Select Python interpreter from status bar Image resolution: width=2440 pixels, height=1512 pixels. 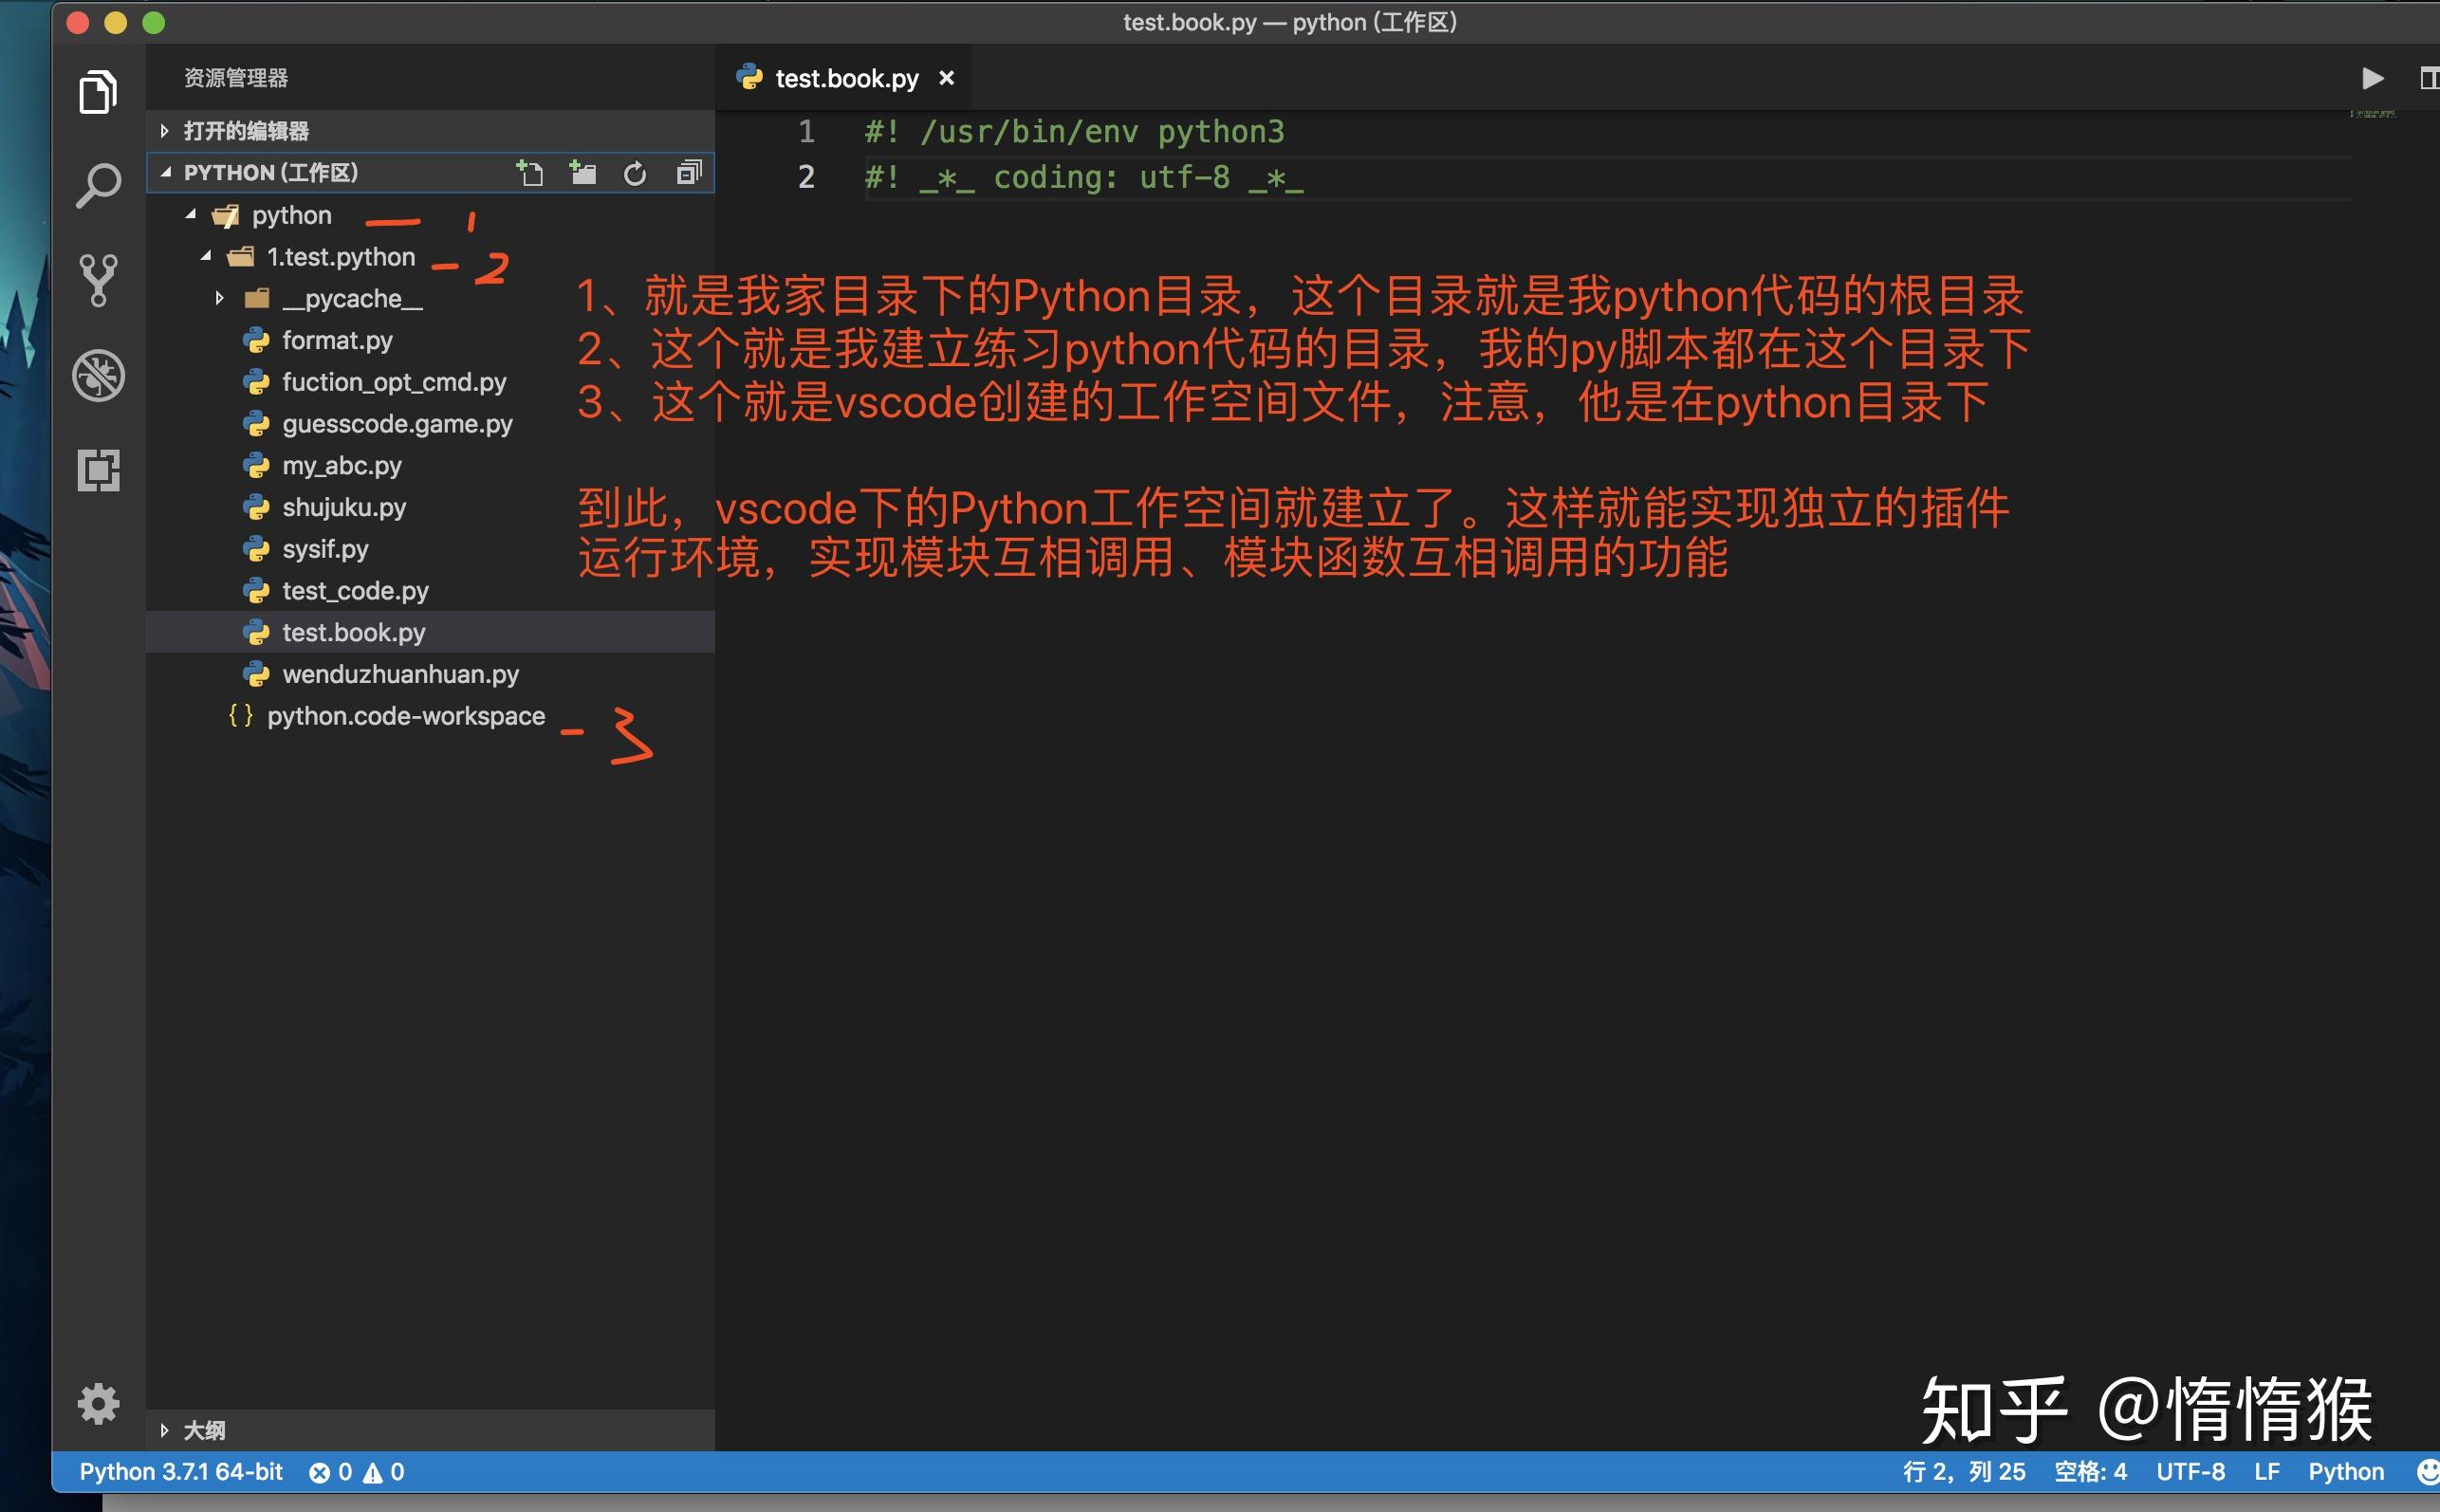coord(178,1471)
